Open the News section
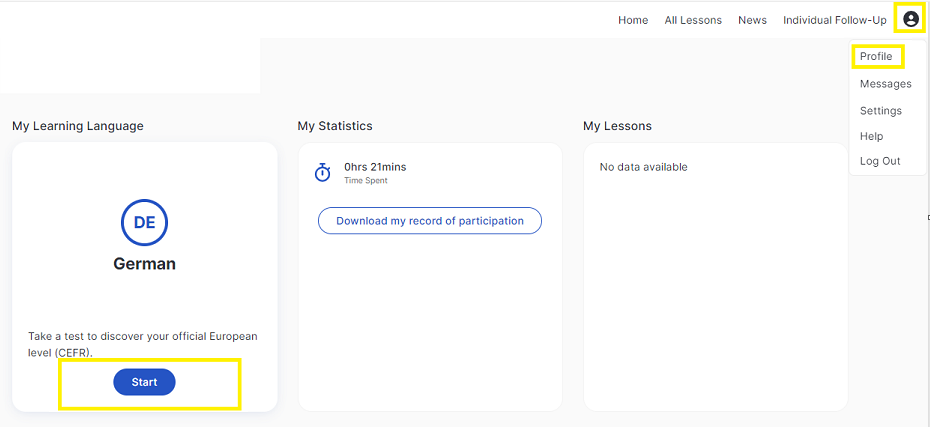Image resolution: width=930 pixels, height=427 pixels. (x=752, y=20)
